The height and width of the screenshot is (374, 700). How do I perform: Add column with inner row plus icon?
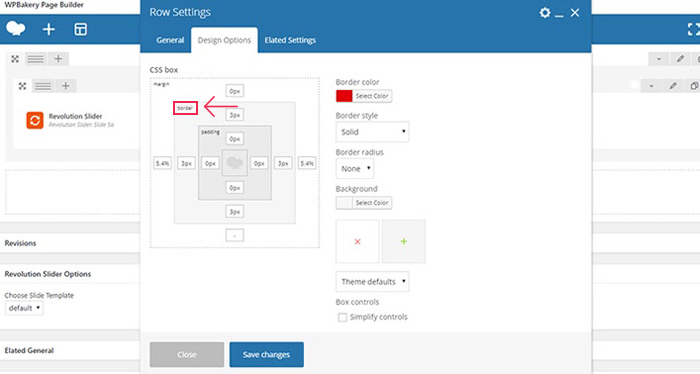coord(66,86)
